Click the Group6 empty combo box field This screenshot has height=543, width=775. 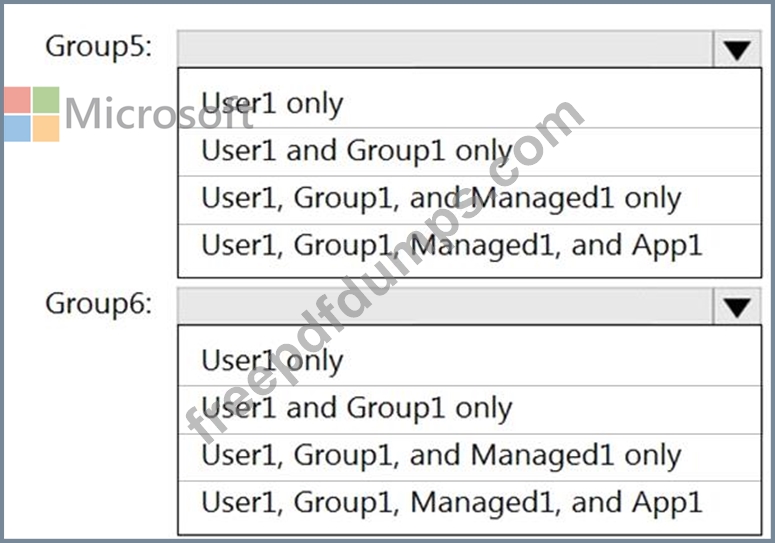click(x=445, y=307)
